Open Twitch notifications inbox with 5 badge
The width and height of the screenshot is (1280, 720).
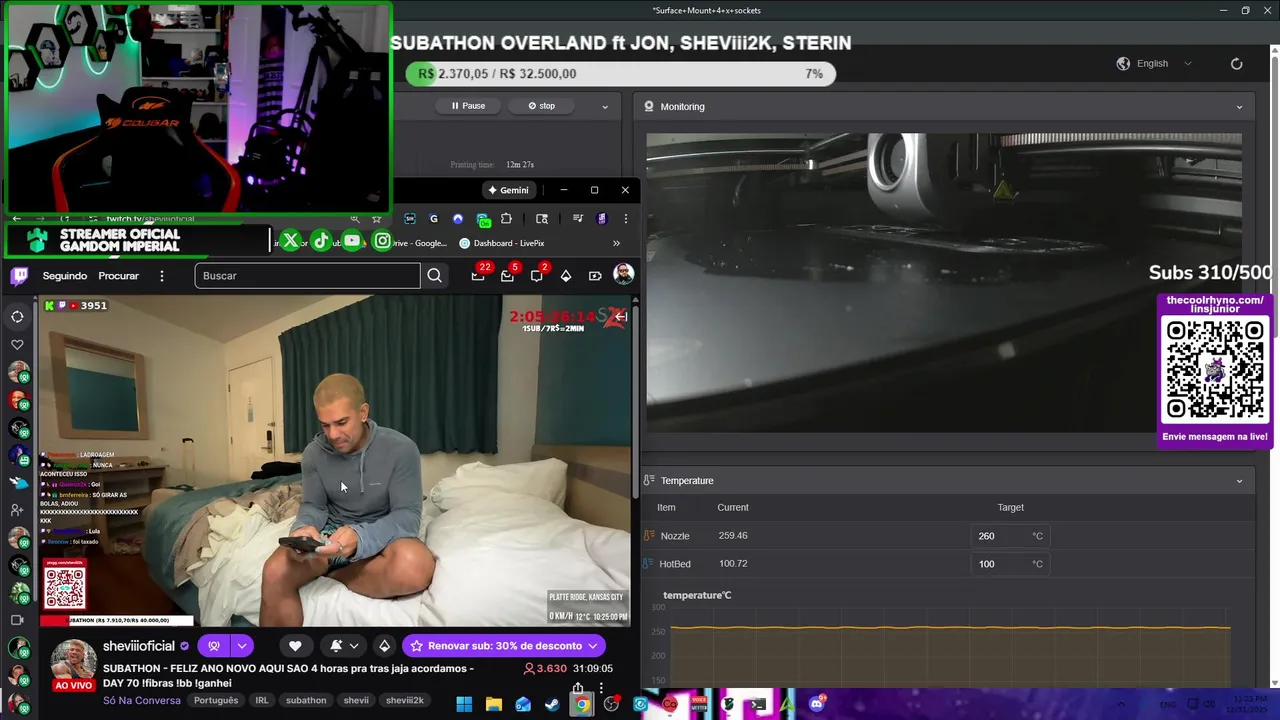coord(507,276)
